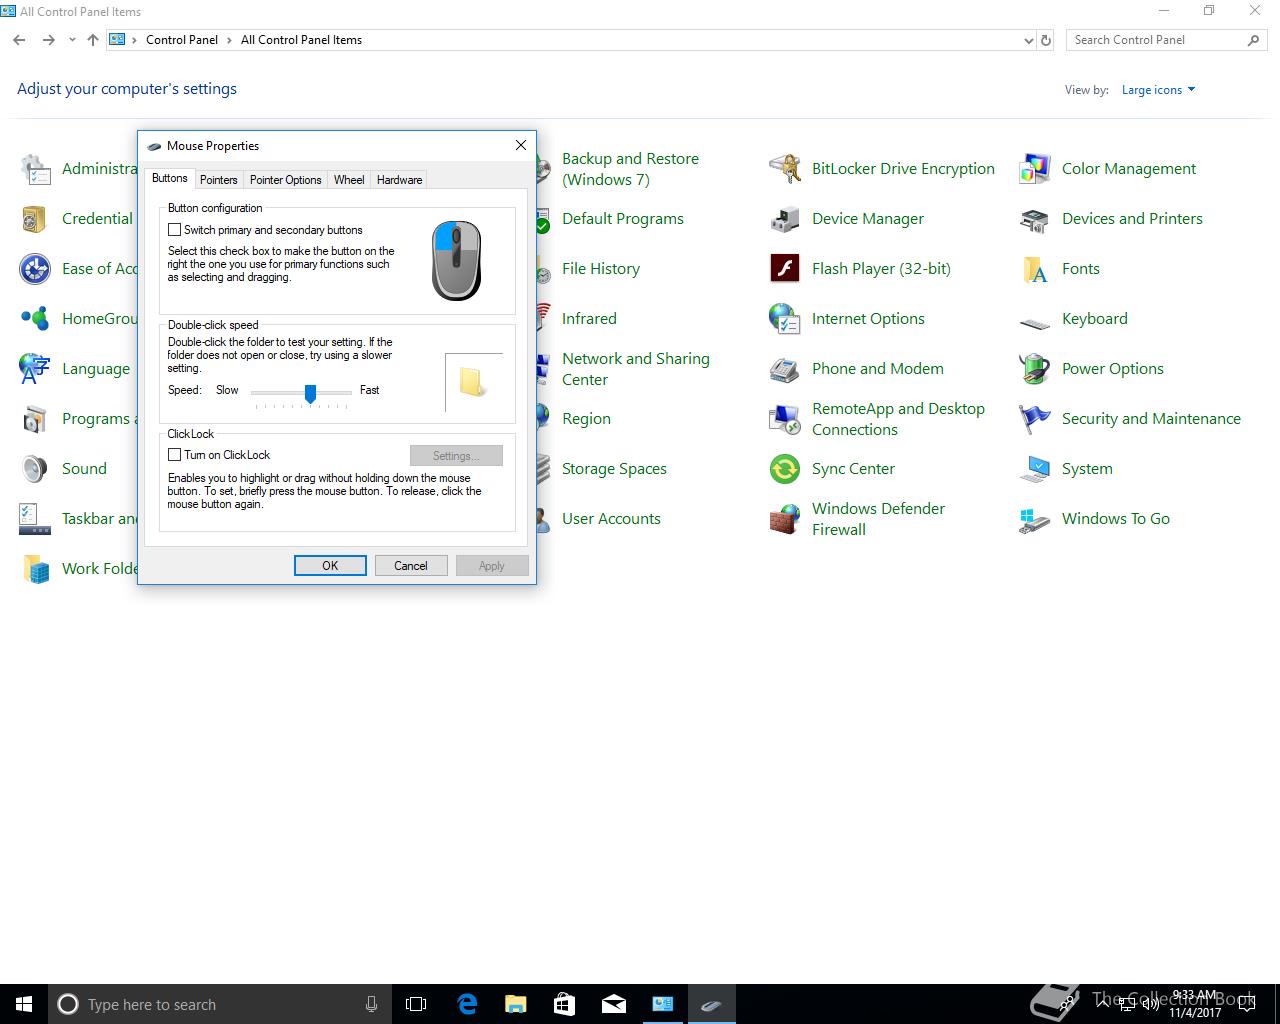
Task: Click the Administrative Tools icon
Action: [35, 169]
